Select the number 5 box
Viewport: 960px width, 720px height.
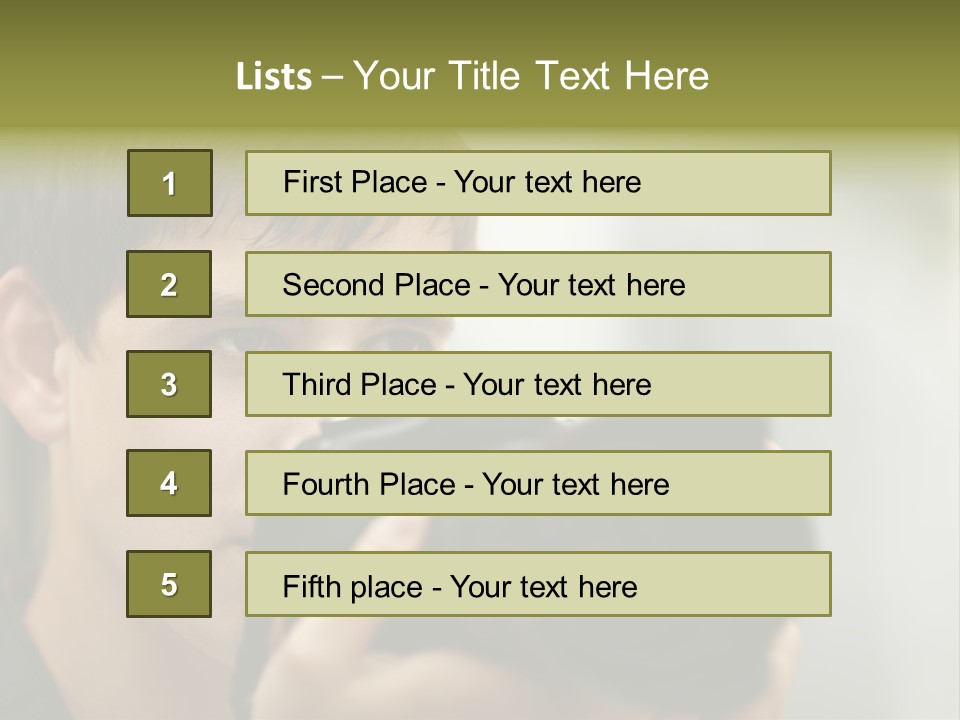pyautogui.click(x=169, y=584)
